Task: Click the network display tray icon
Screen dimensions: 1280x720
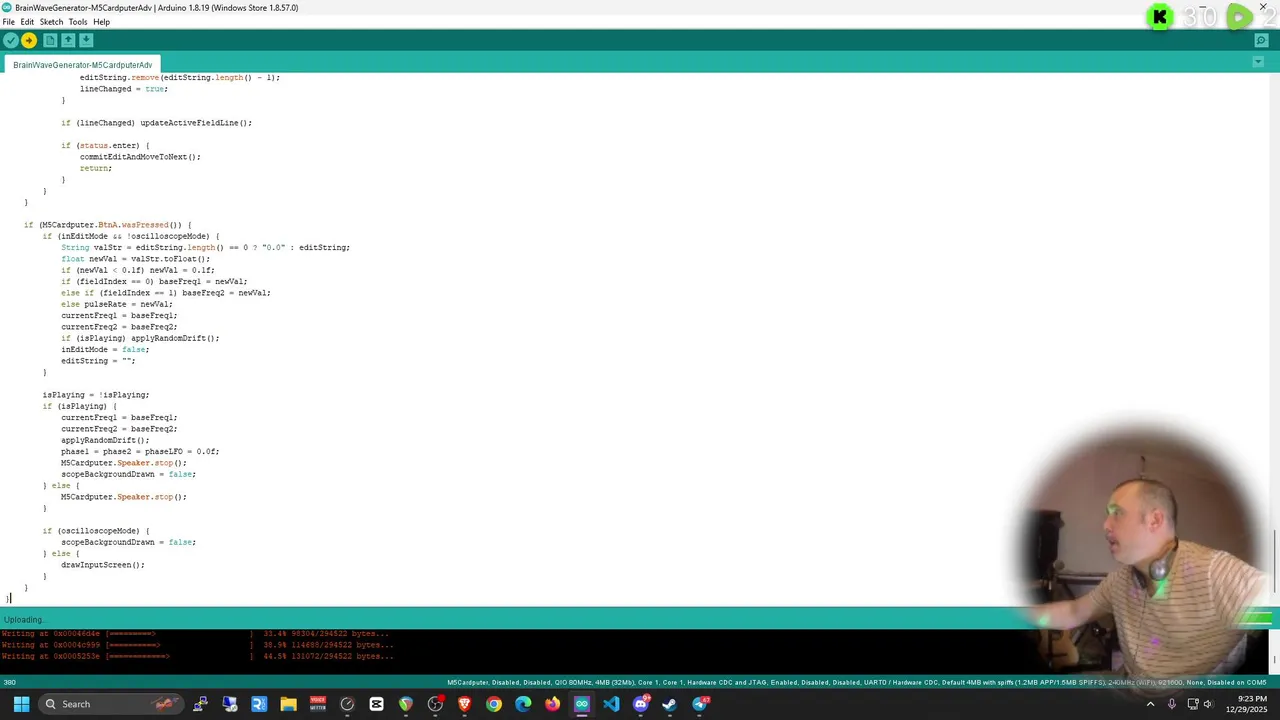Action: (x=1192, y=704)
